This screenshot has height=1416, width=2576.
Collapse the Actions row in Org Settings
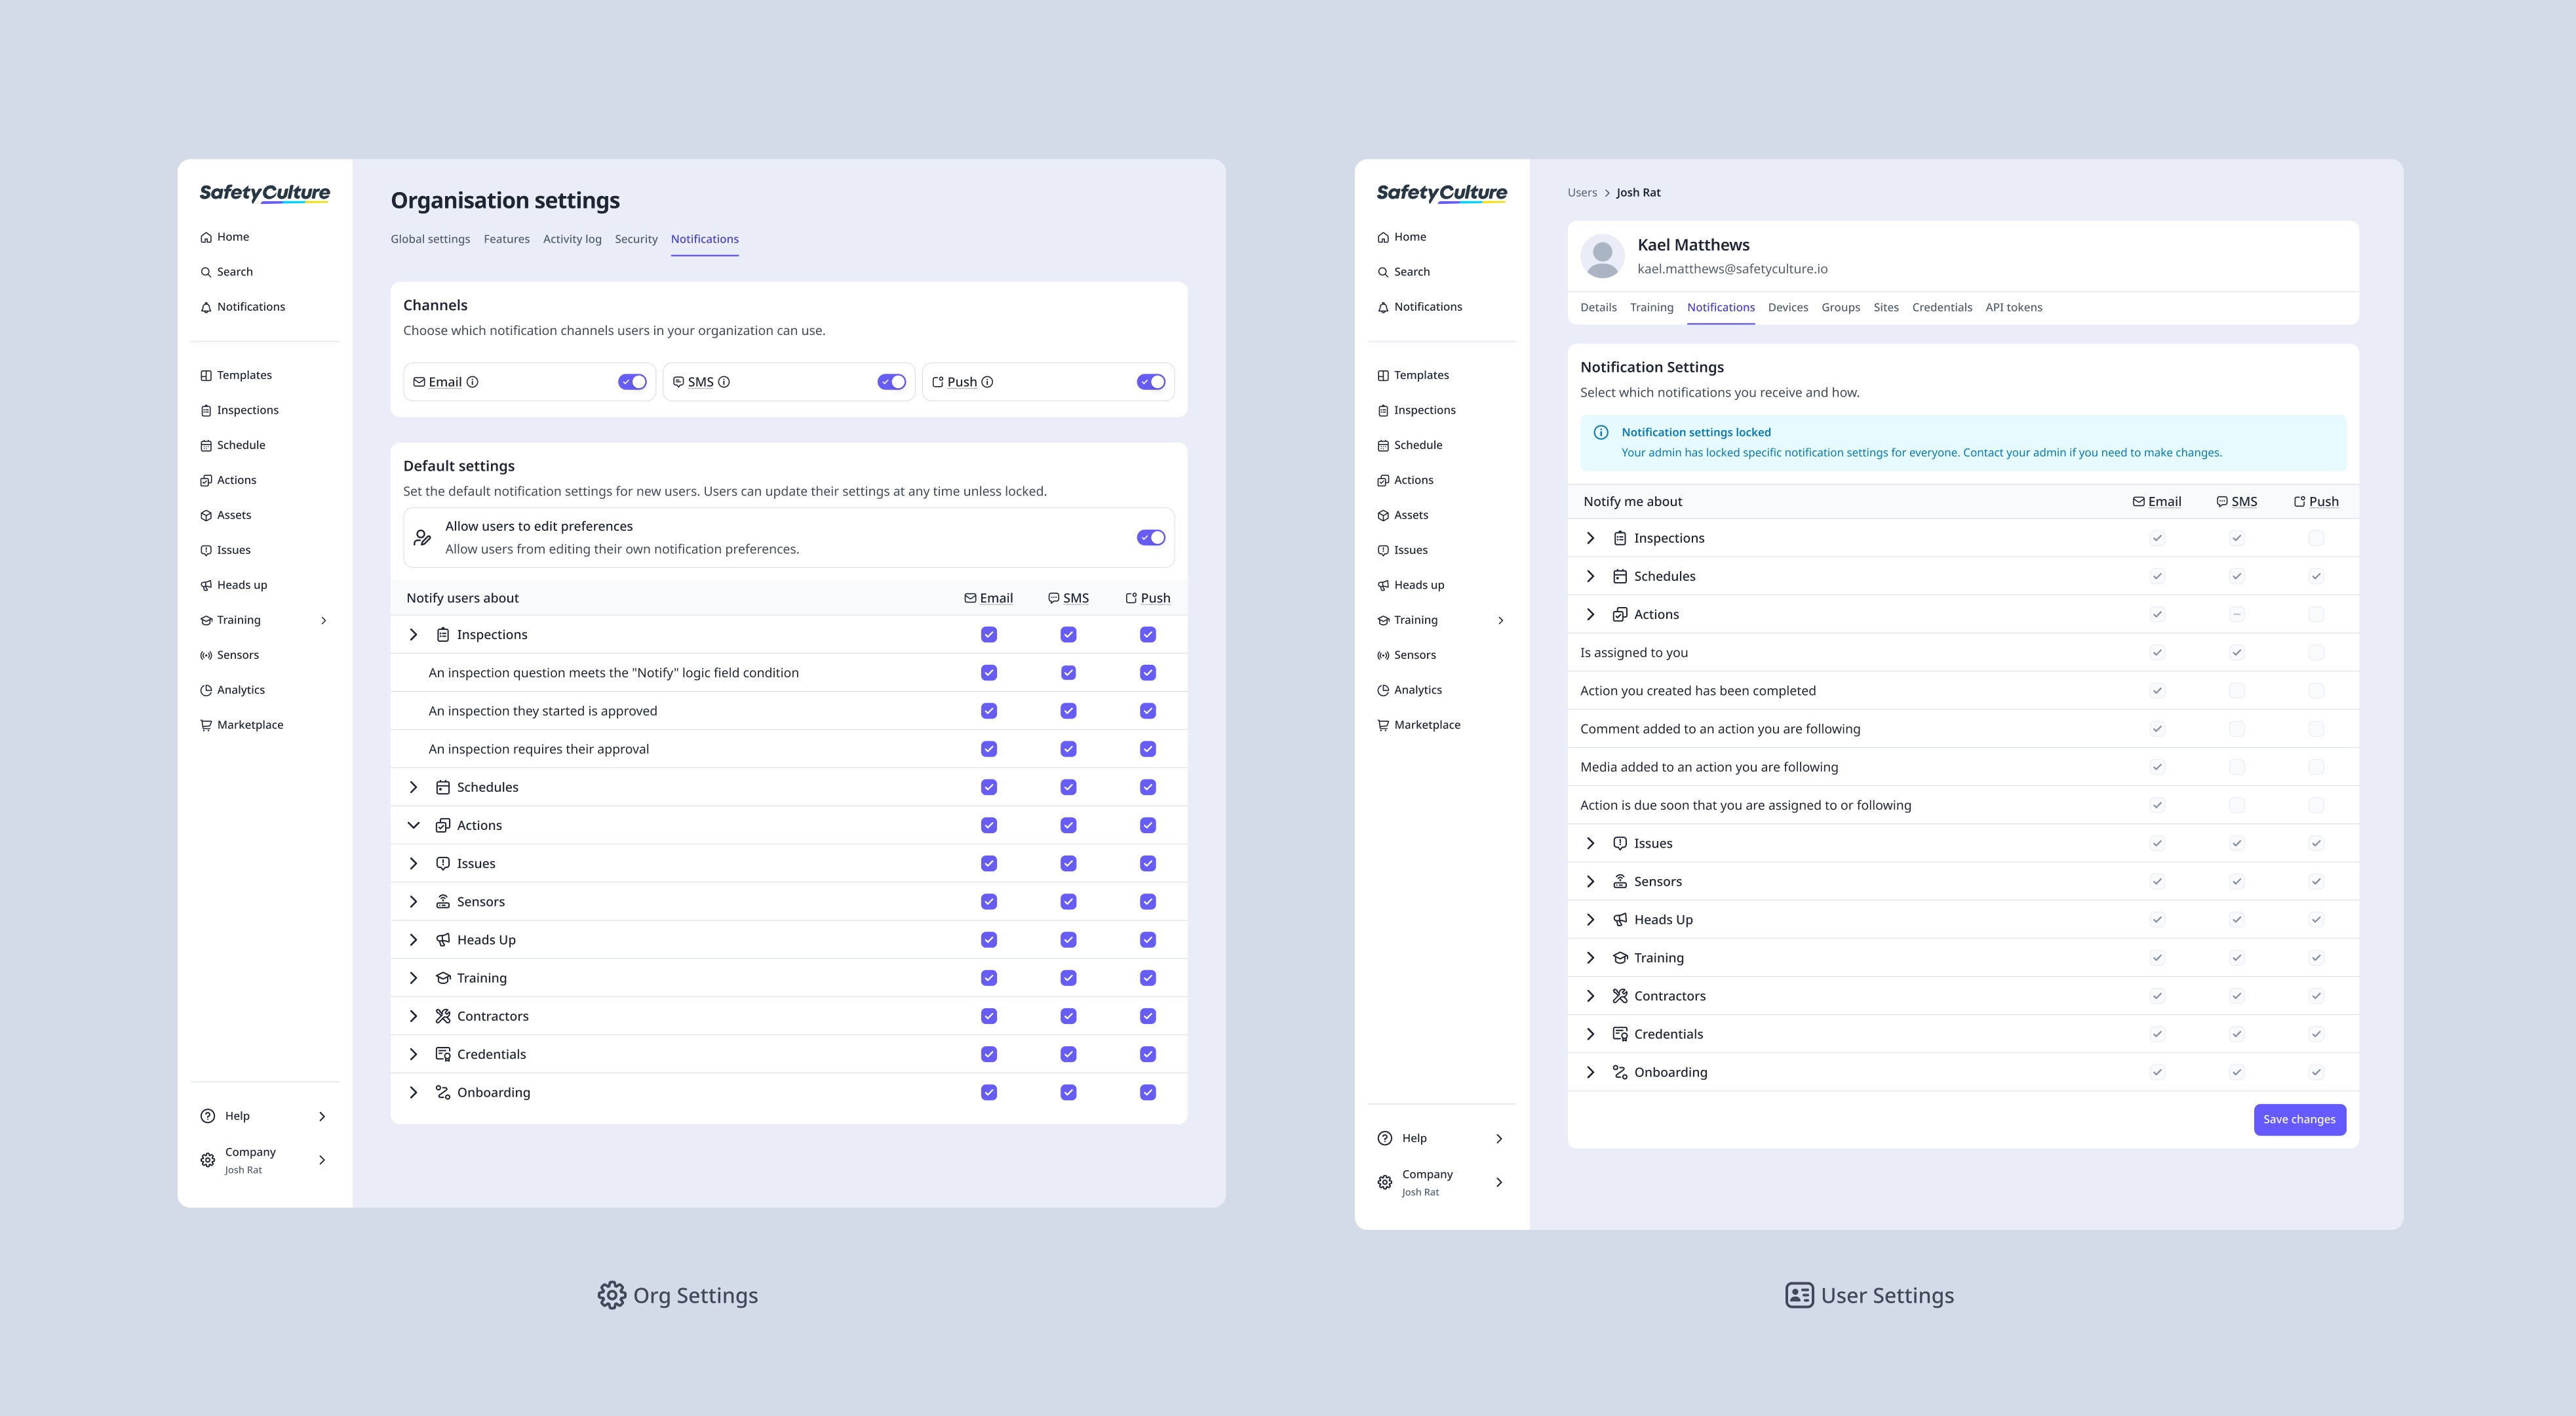pos(413,826)
